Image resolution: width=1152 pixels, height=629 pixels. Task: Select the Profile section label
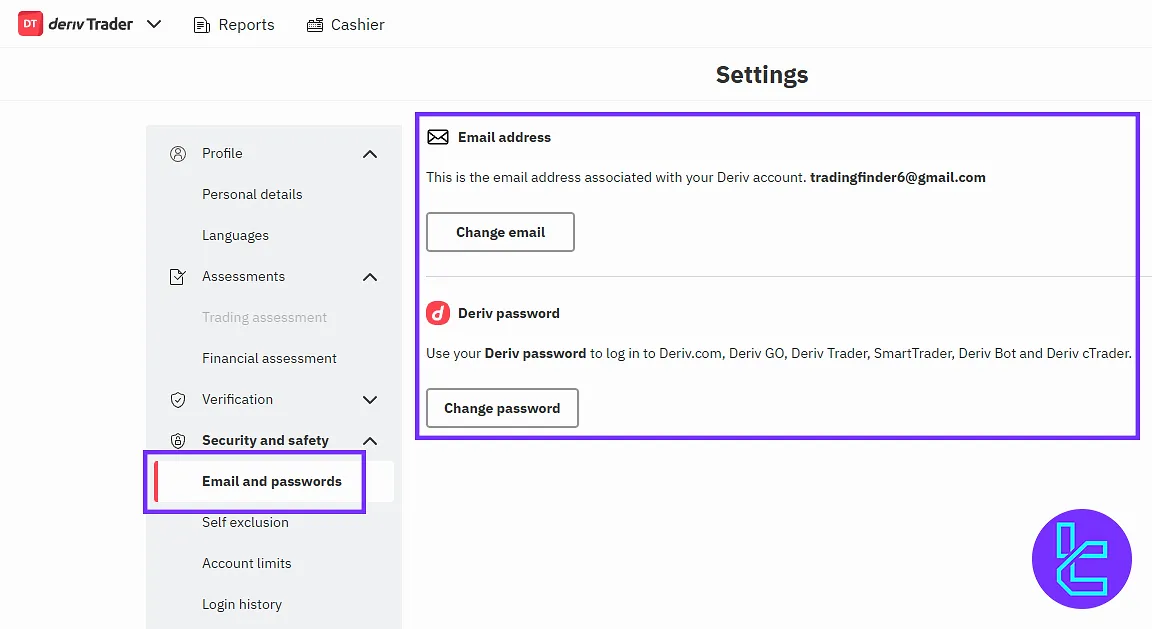[x=222, y=153]
